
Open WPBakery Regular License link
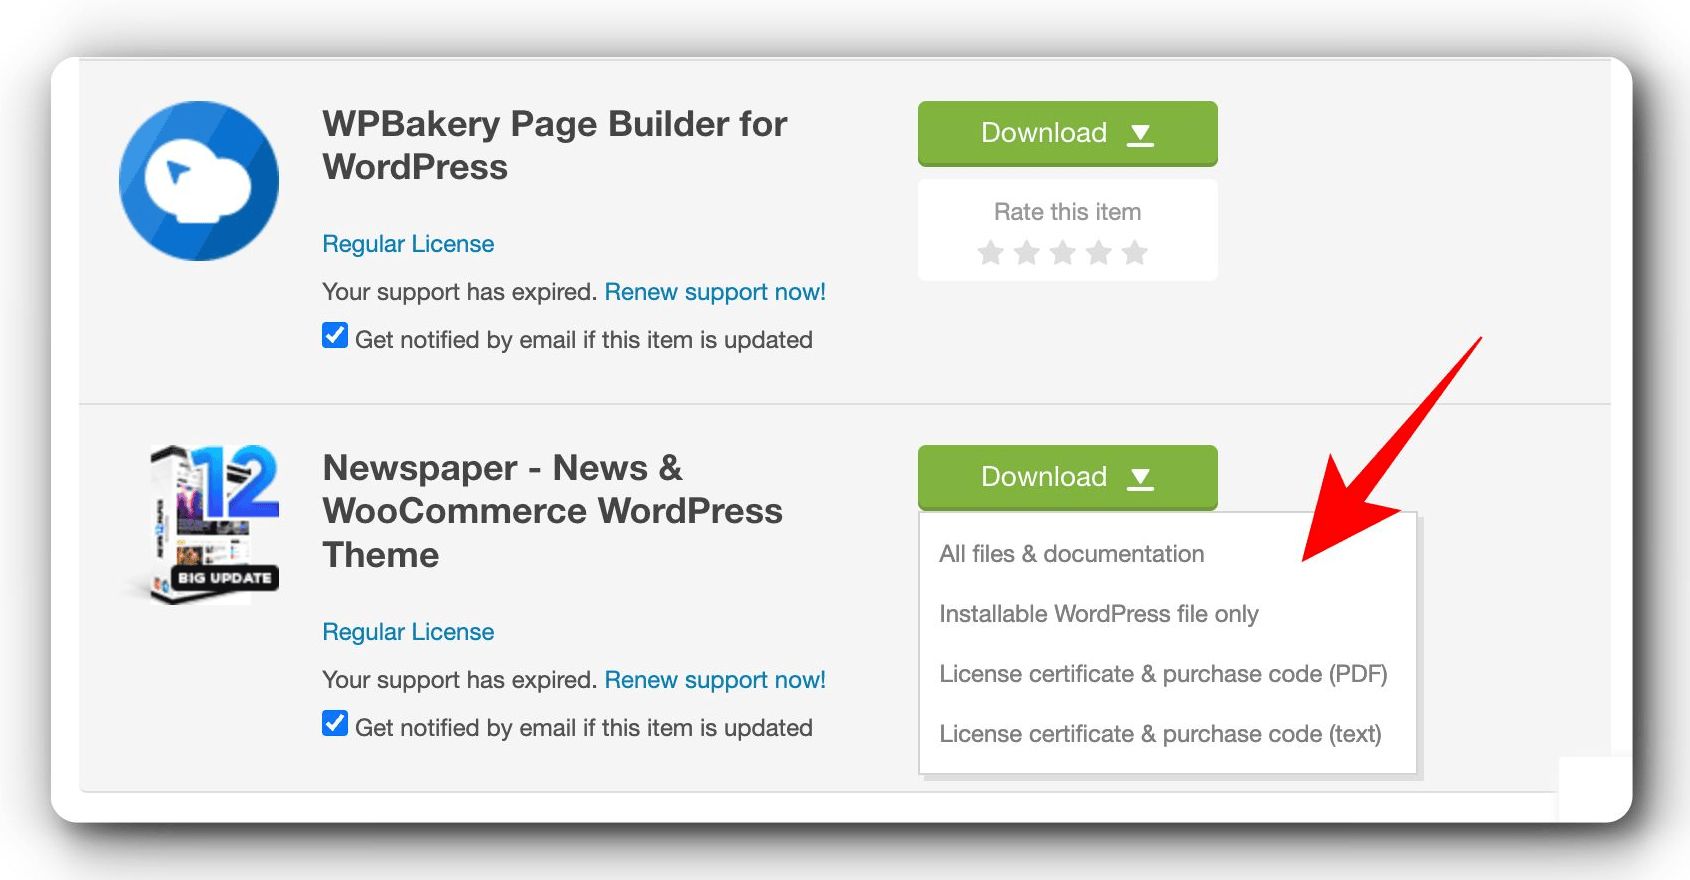pos(408,244)
